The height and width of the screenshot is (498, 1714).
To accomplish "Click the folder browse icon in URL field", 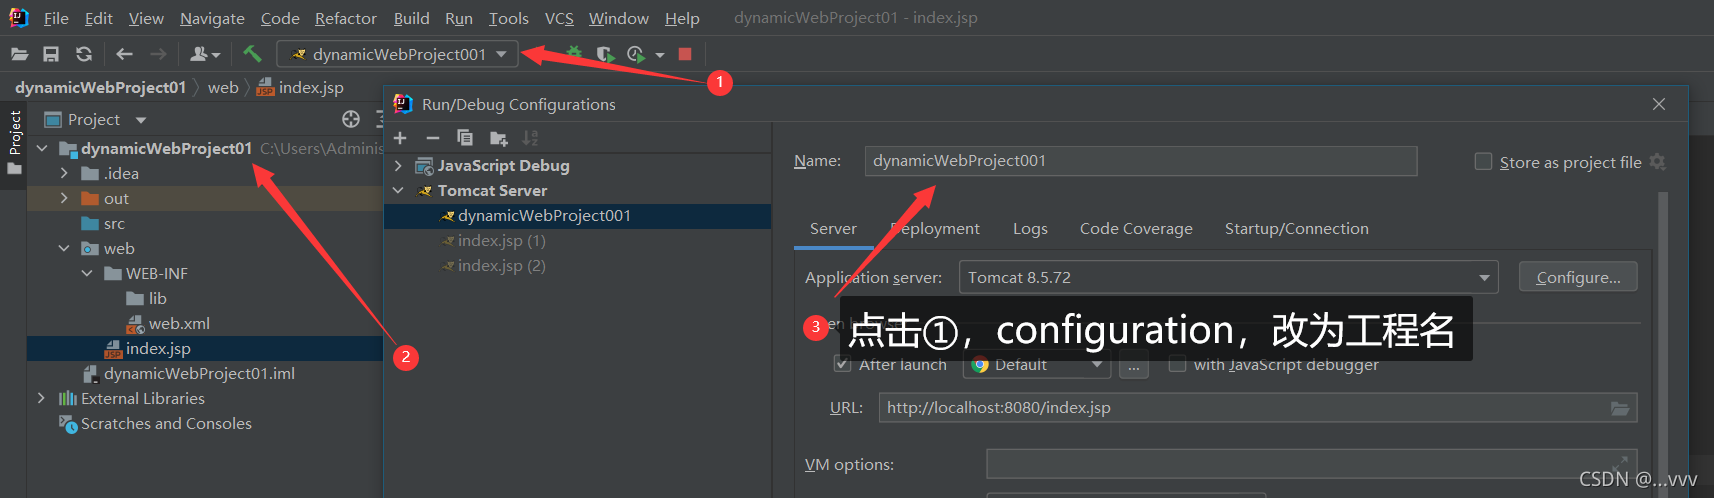I will pyautogui.click(x=1620, y=408).
